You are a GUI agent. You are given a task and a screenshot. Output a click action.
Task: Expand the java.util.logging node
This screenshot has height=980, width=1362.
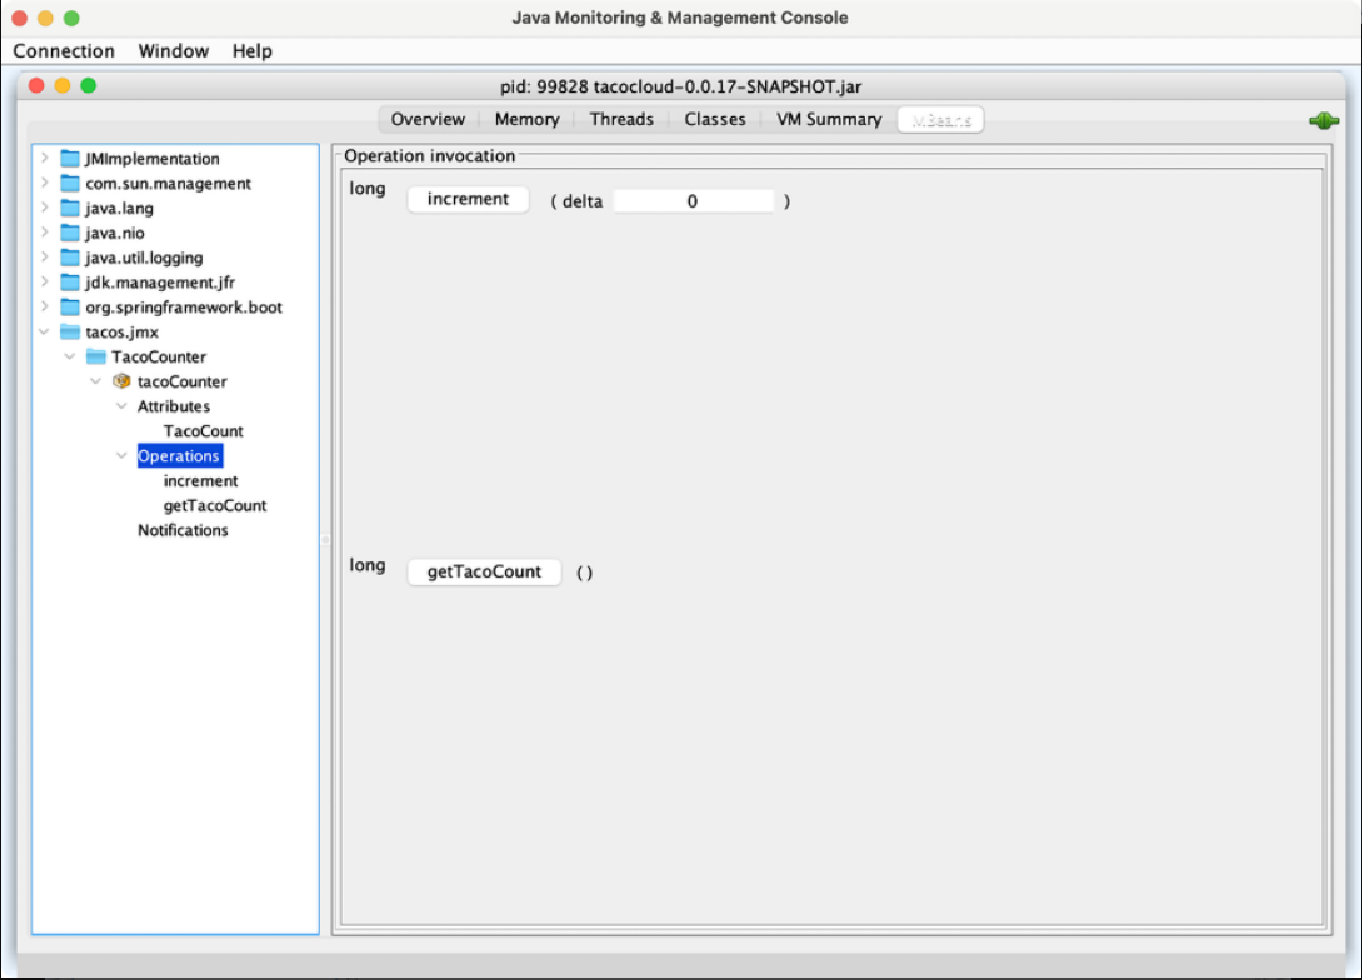point(45,258)
